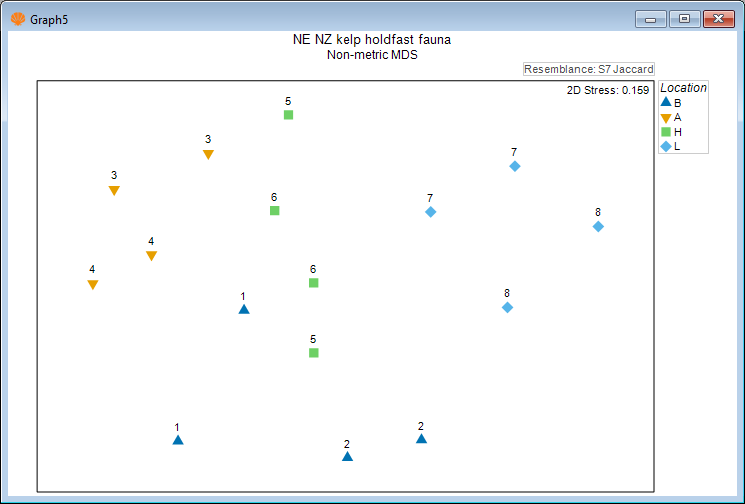Click the Location legend heading
Viewport: 745px width, 504px height.
pos(683,88)
